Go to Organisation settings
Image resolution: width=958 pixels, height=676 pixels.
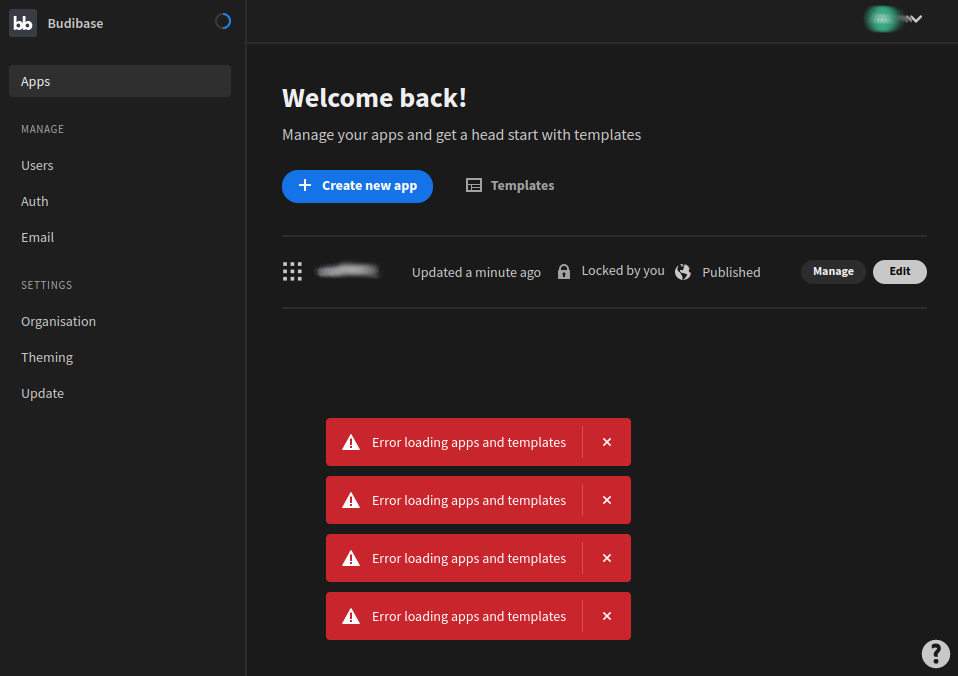pos(58,321)
